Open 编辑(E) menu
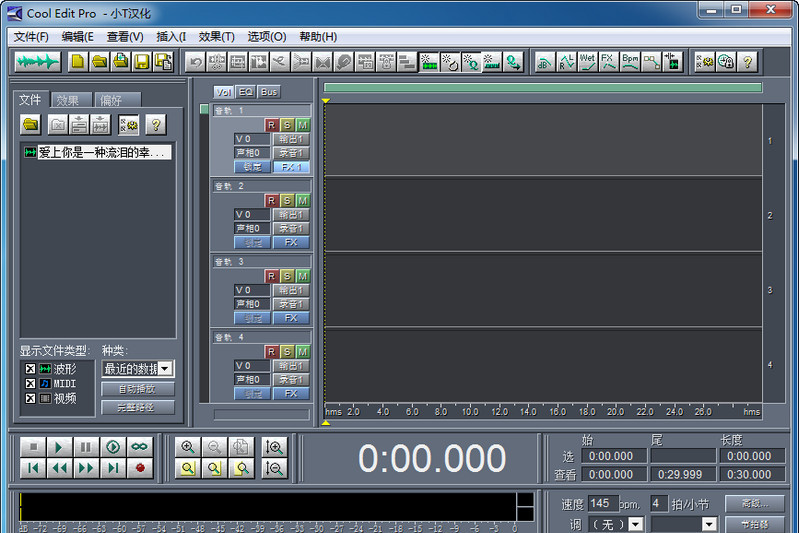 click(x=77, y=37)
